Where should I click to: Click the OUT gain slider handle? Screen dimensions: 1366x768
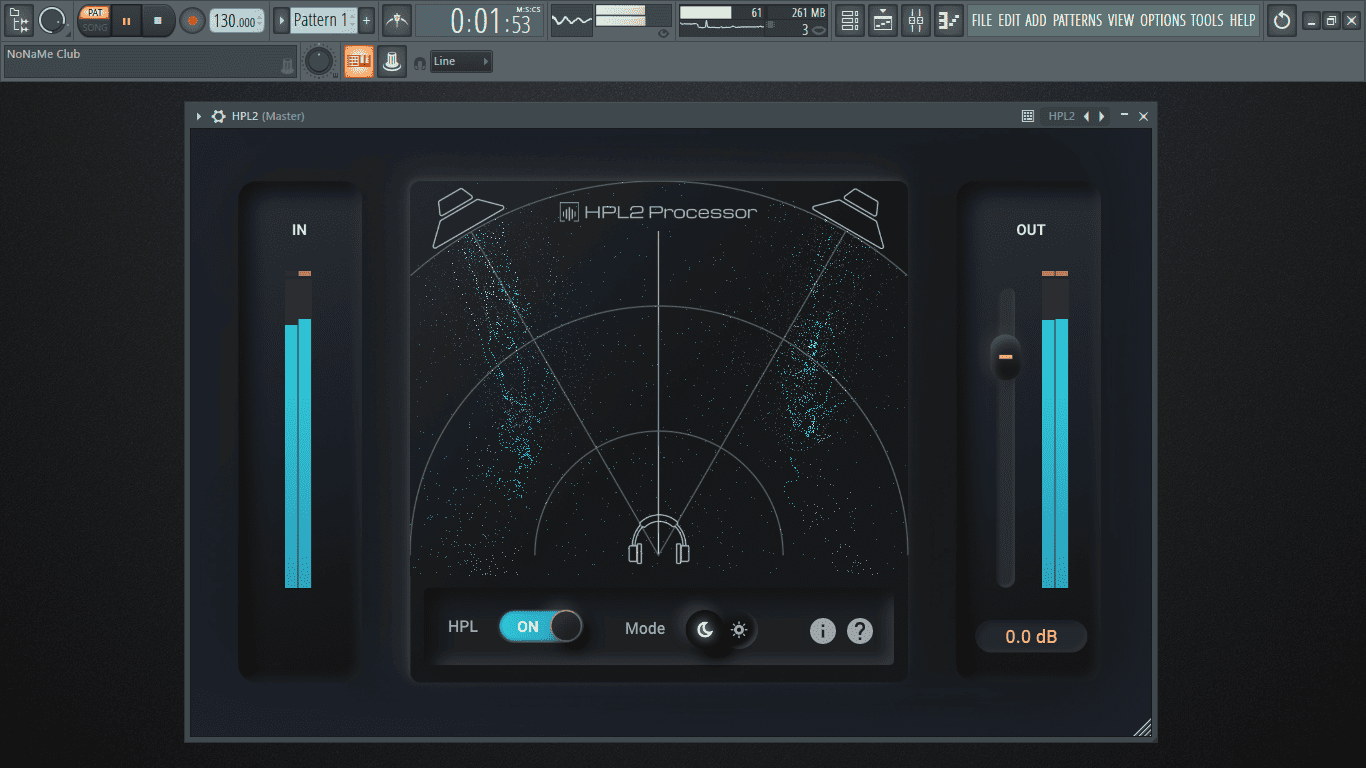[x=1005, y=356]
